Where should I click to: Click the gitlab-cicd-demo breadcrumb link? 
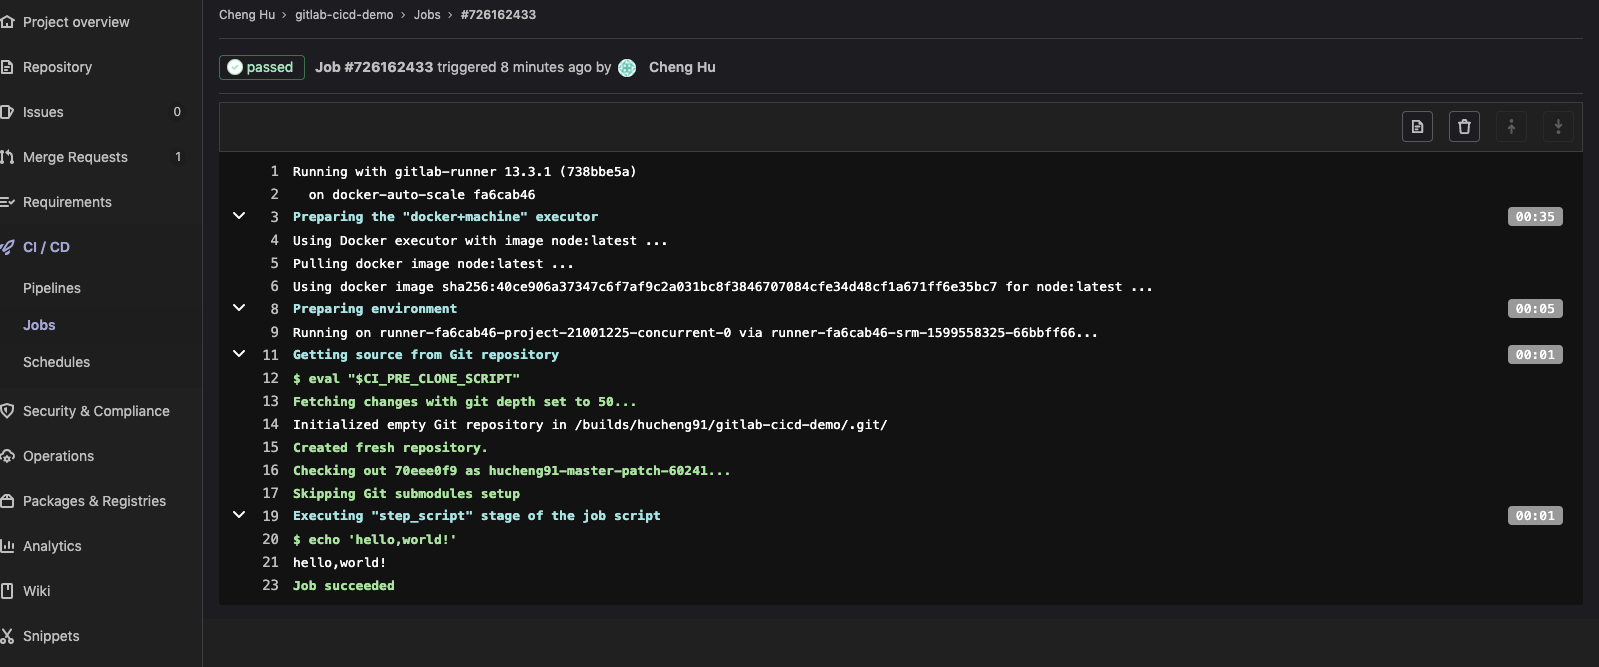click(344, 15)
